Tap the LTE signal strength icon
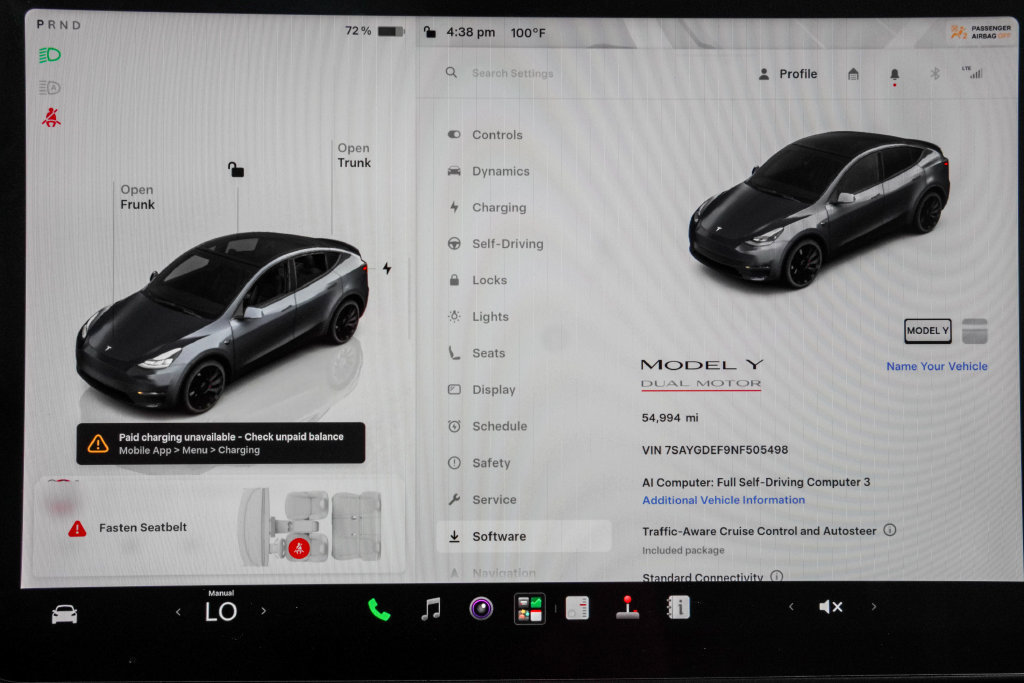 click(972, 72)
